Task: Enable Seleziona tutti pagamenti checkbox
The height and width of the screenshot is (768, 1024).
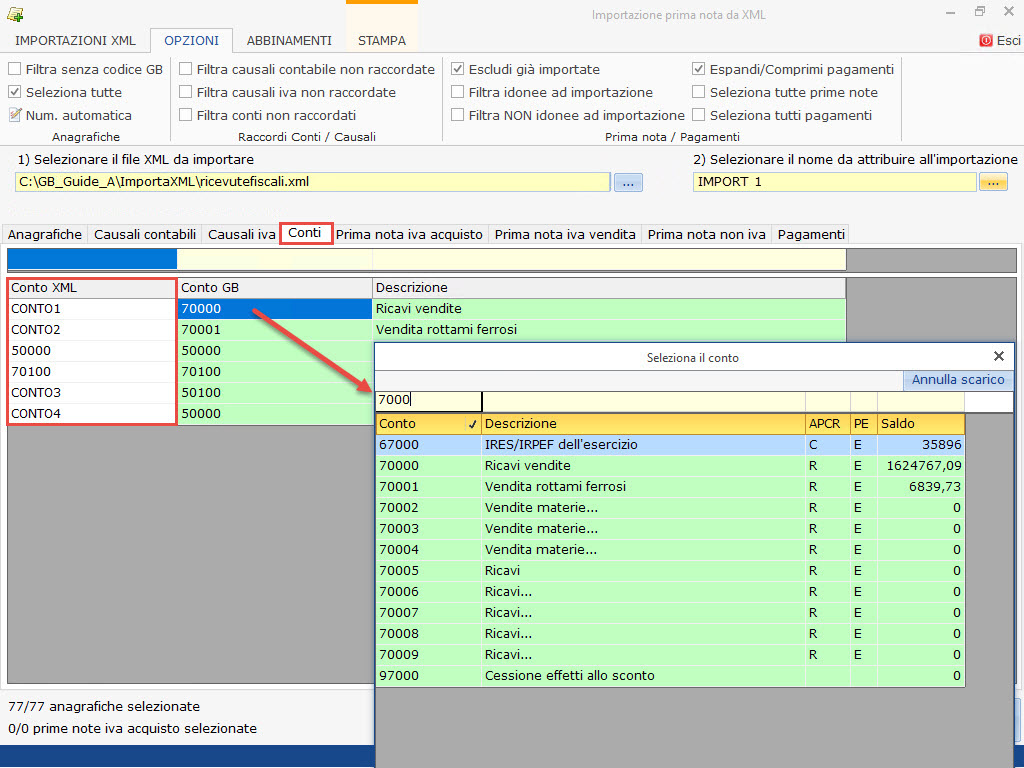Action: pos(699,115)
